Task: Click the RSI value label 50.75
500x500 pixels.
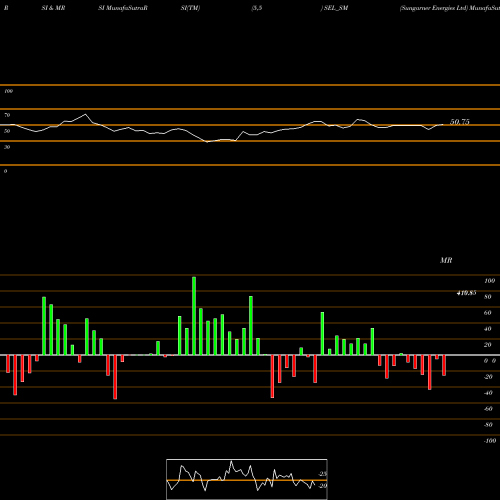Action: [x=460, y=122]
